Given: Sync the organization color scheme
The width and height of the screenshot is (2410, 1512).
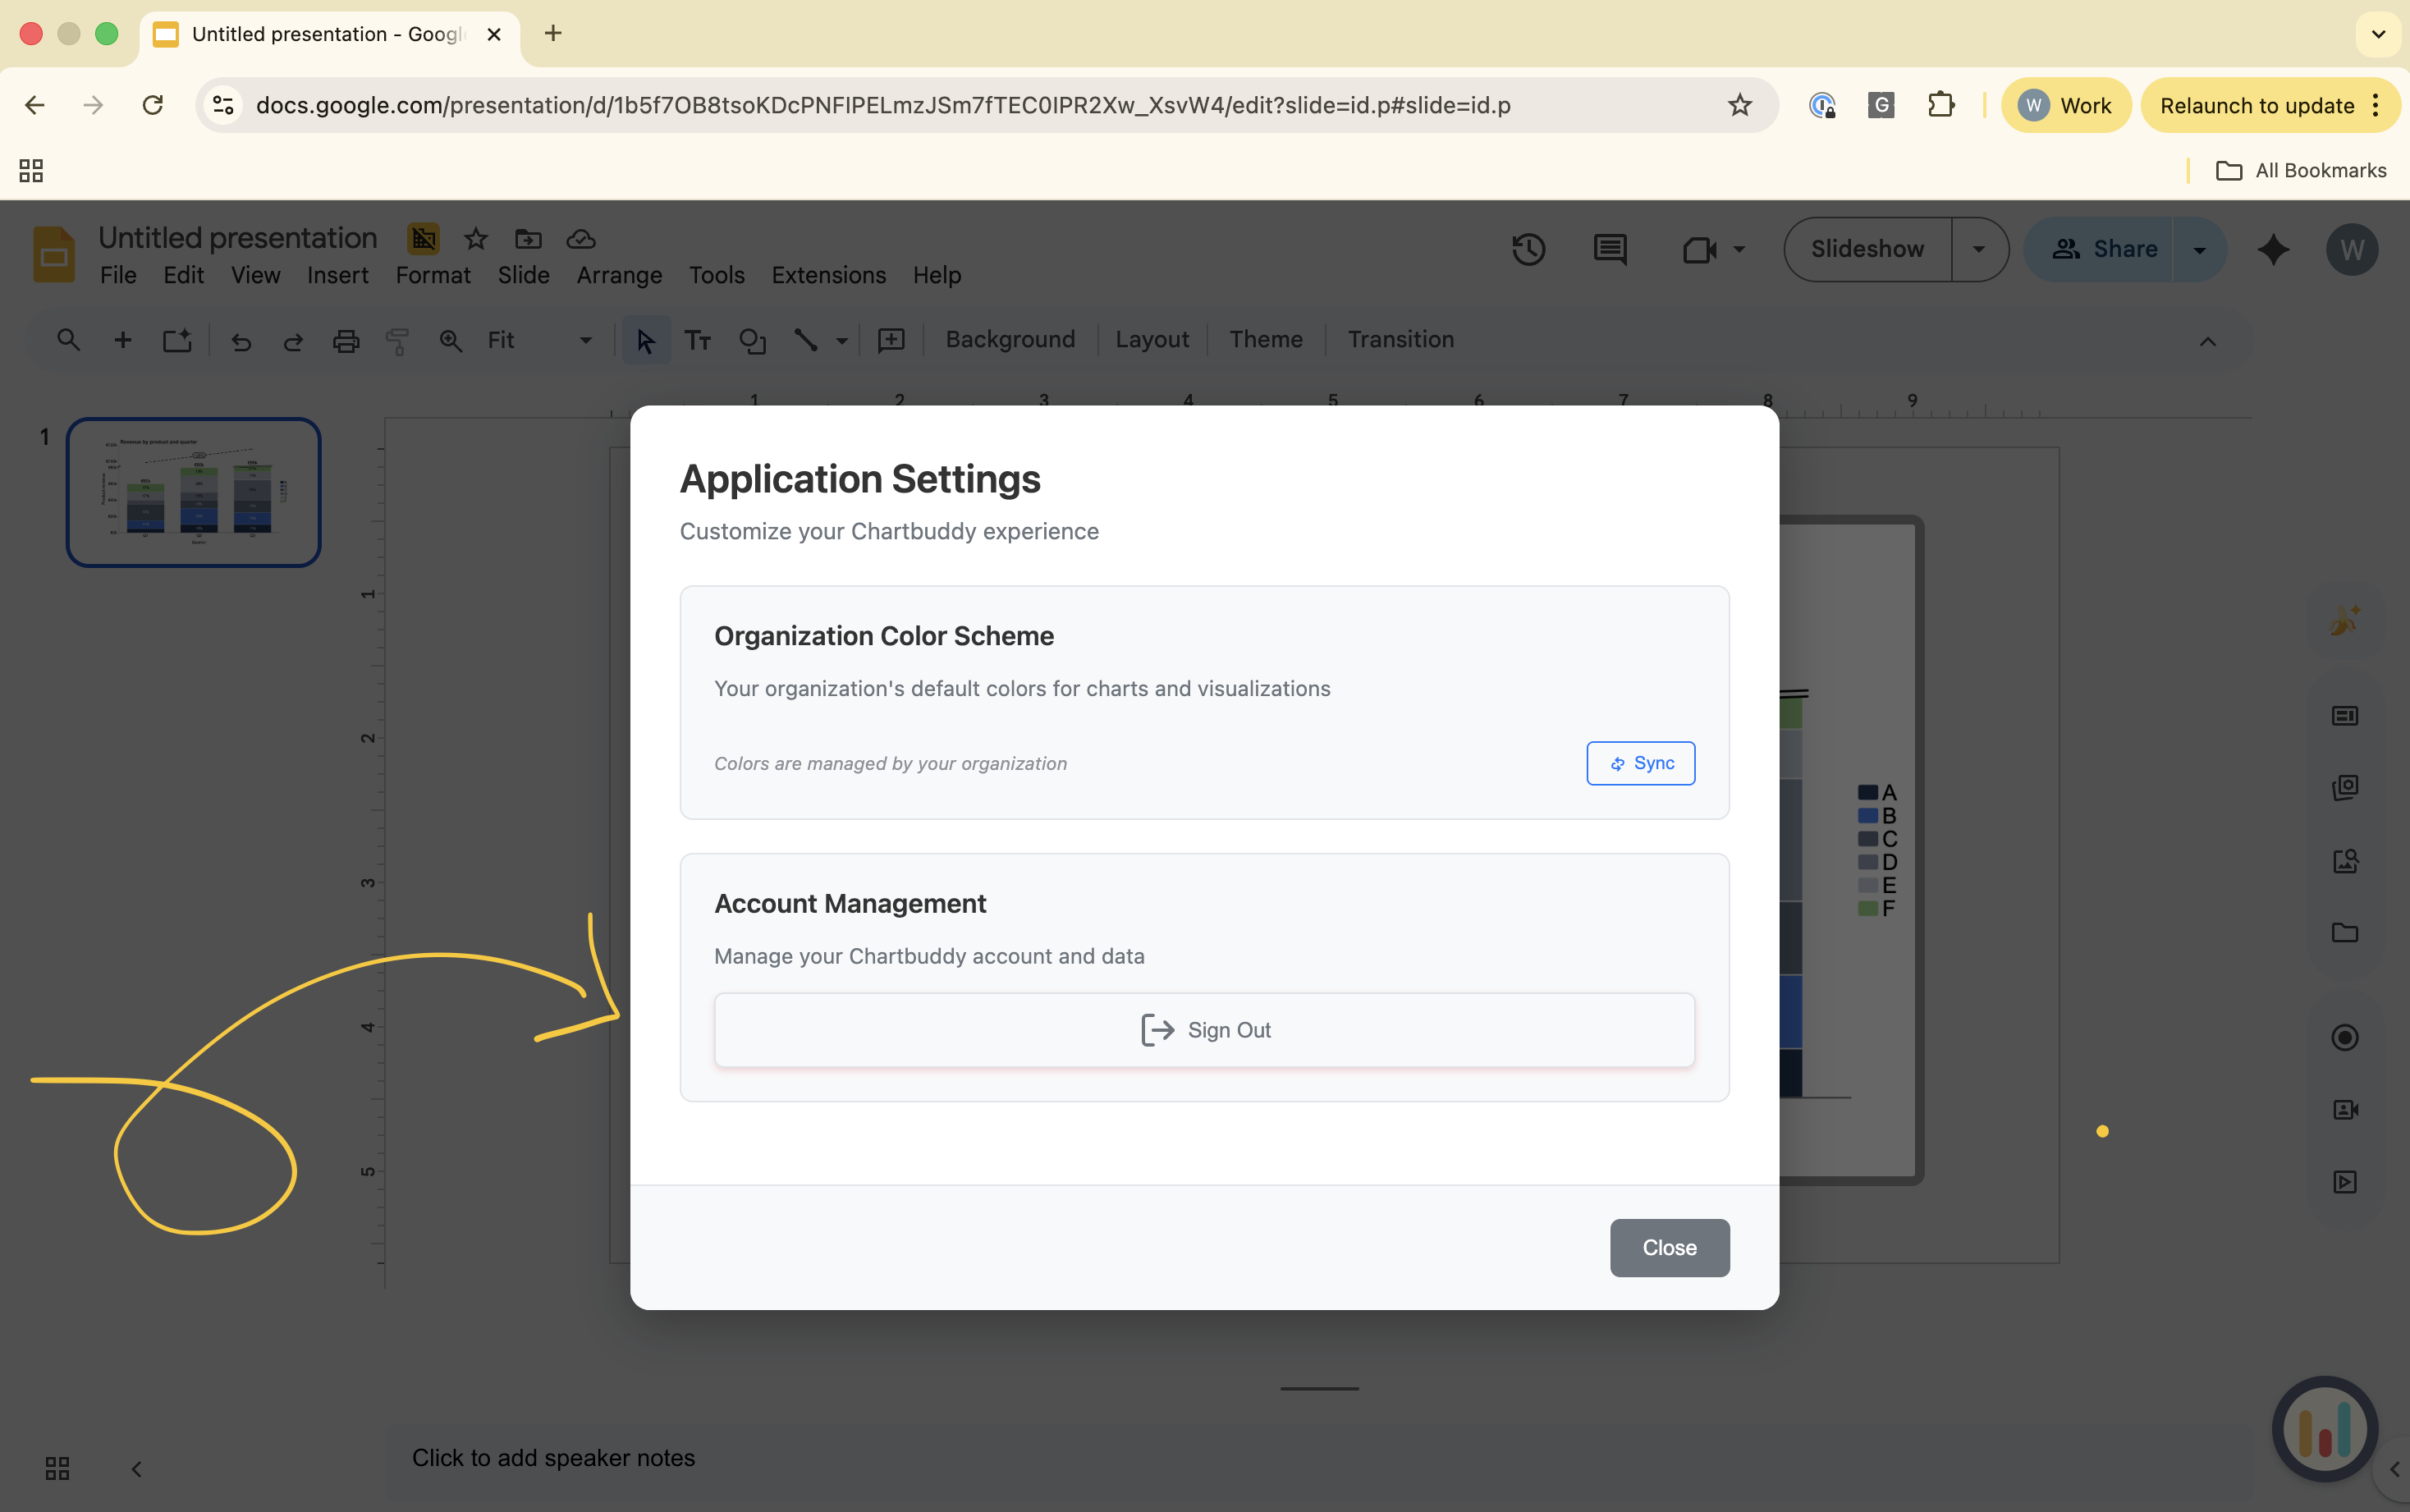Looking at the screenshot, I should click(x=1640, y=763).
